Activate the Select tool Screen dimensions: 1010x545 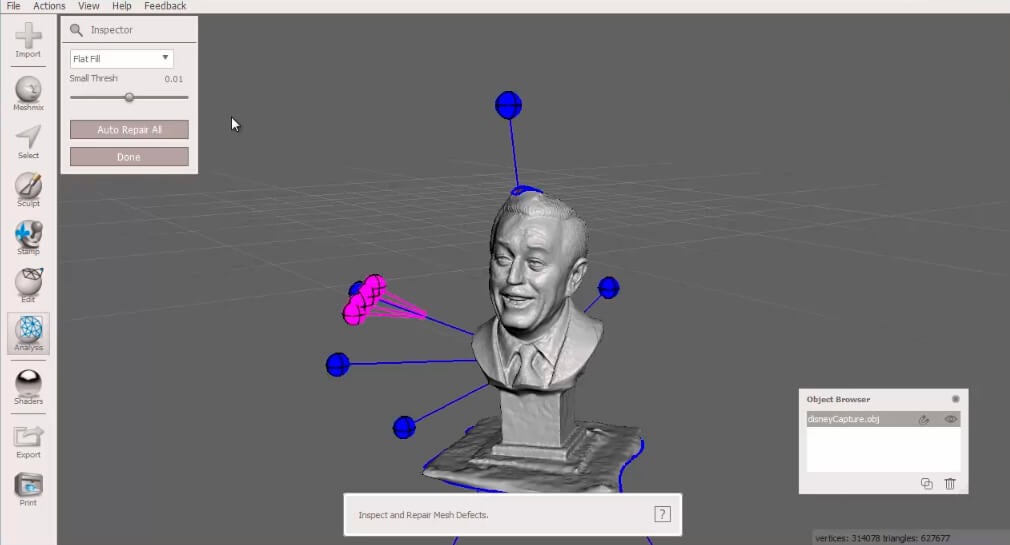(28, 142)
